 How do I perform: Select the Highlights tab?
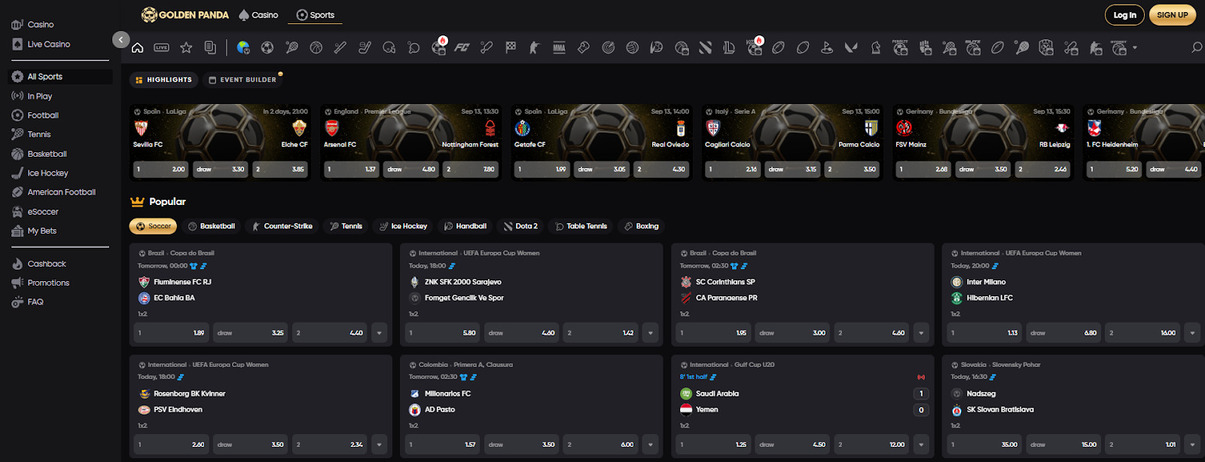coord(163,79)
